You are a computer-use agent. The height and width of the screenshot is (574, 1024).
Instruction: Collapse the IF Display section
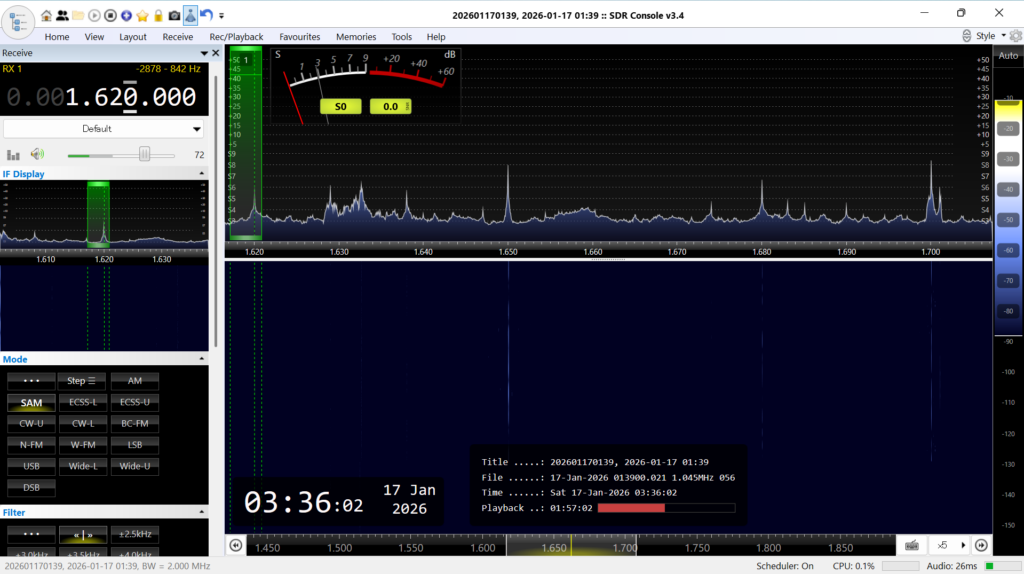(x=204, y=174)
